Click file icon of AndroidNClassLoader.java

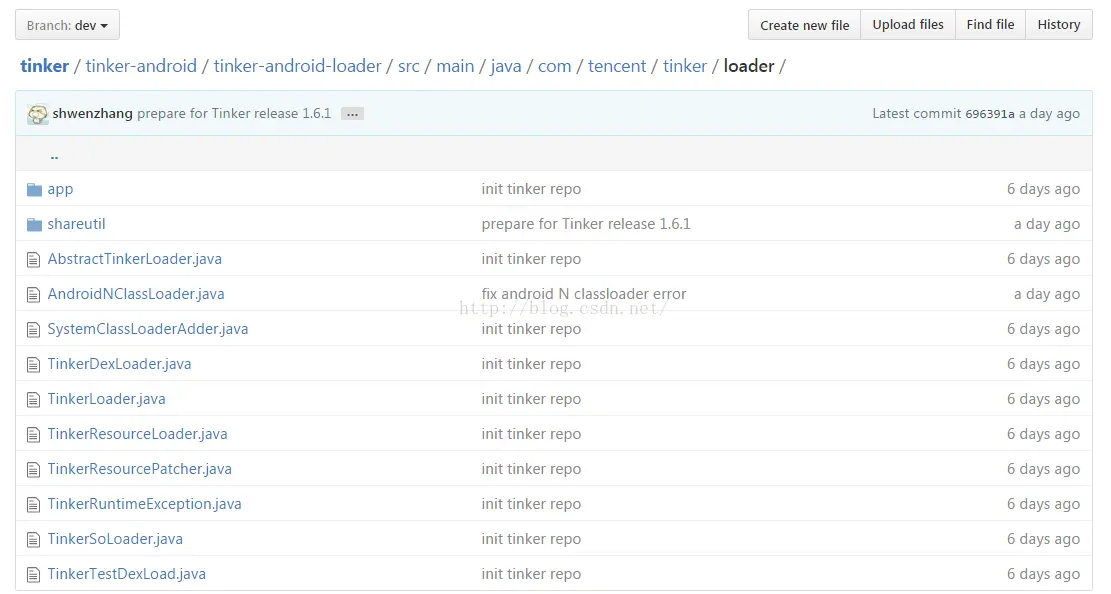click(x=33, y=294)
